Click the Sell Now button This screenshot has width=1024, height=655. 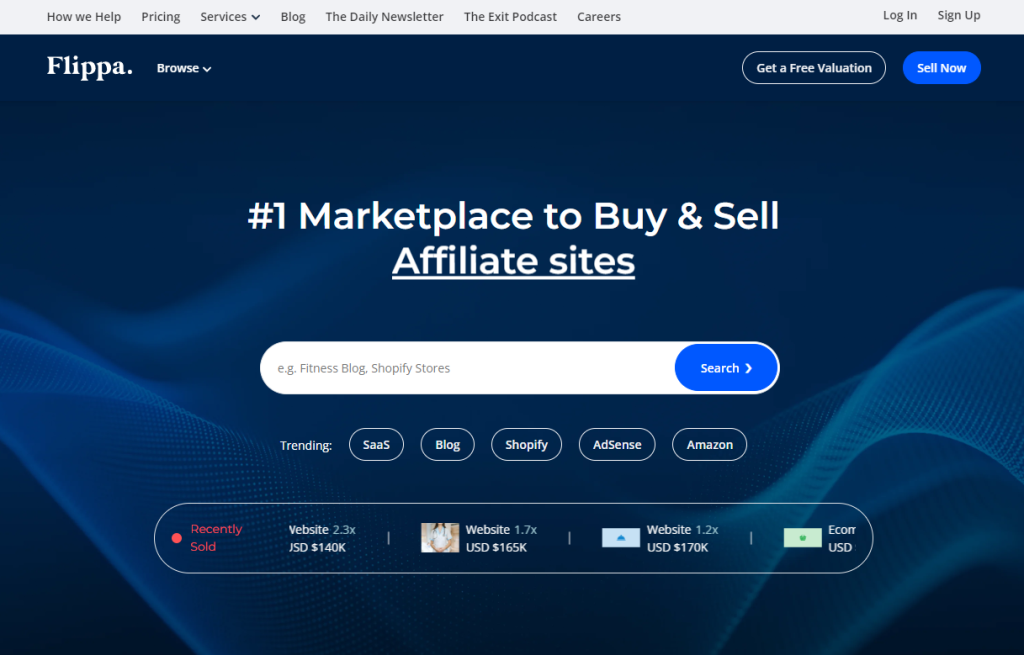coord(941,68)
